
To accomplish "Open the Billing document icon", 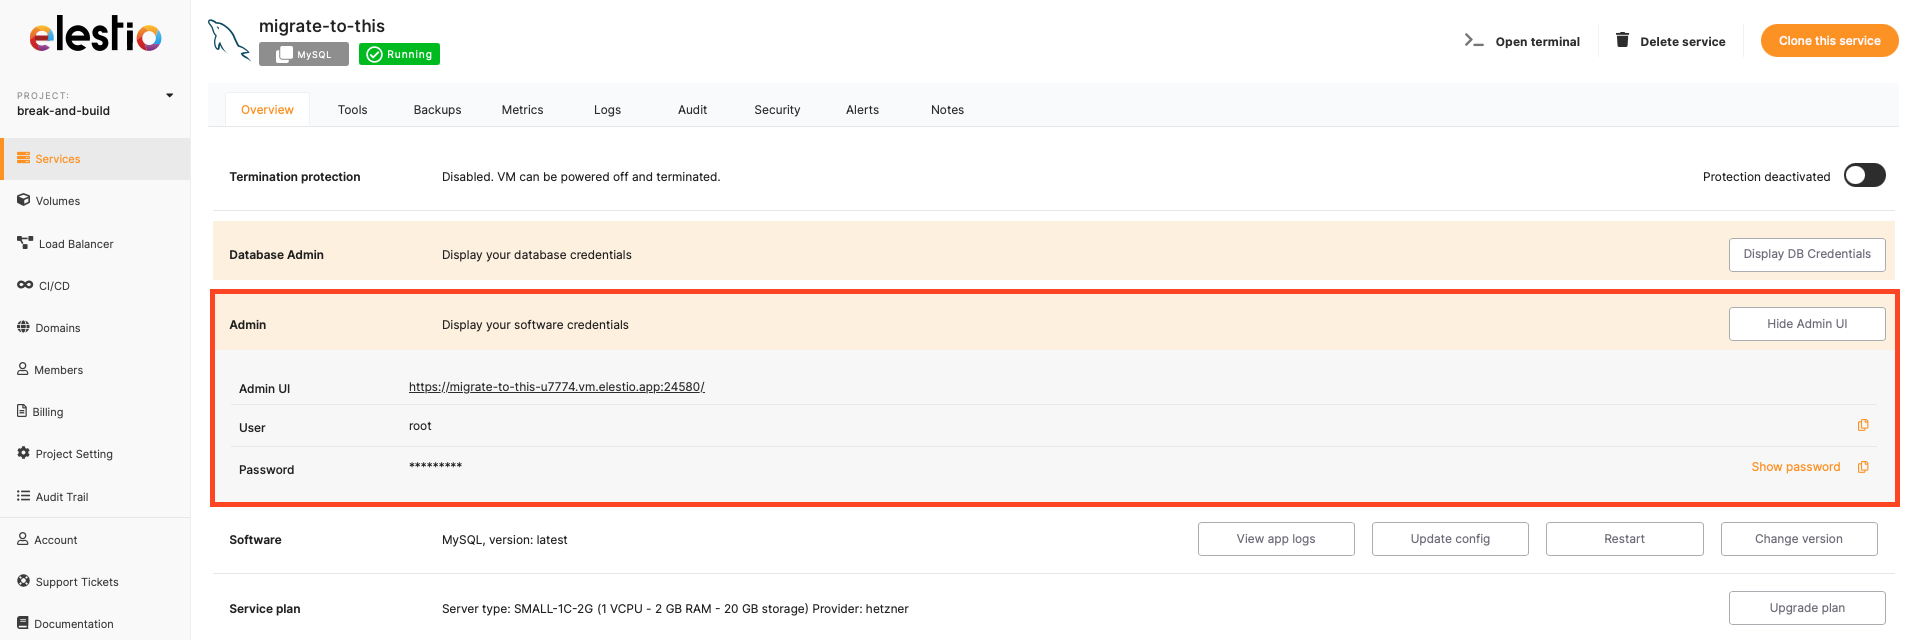I will [x=22, y=411].
